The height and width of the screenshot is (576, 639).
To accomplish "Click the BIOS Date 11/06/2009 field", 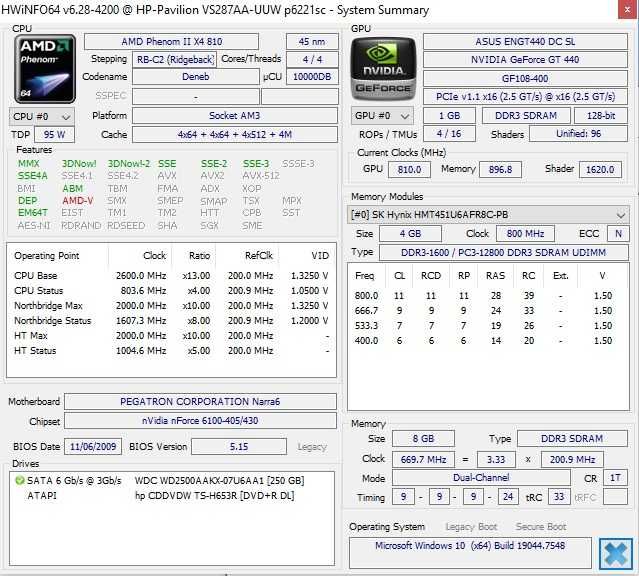I will (x=93, y=446).
